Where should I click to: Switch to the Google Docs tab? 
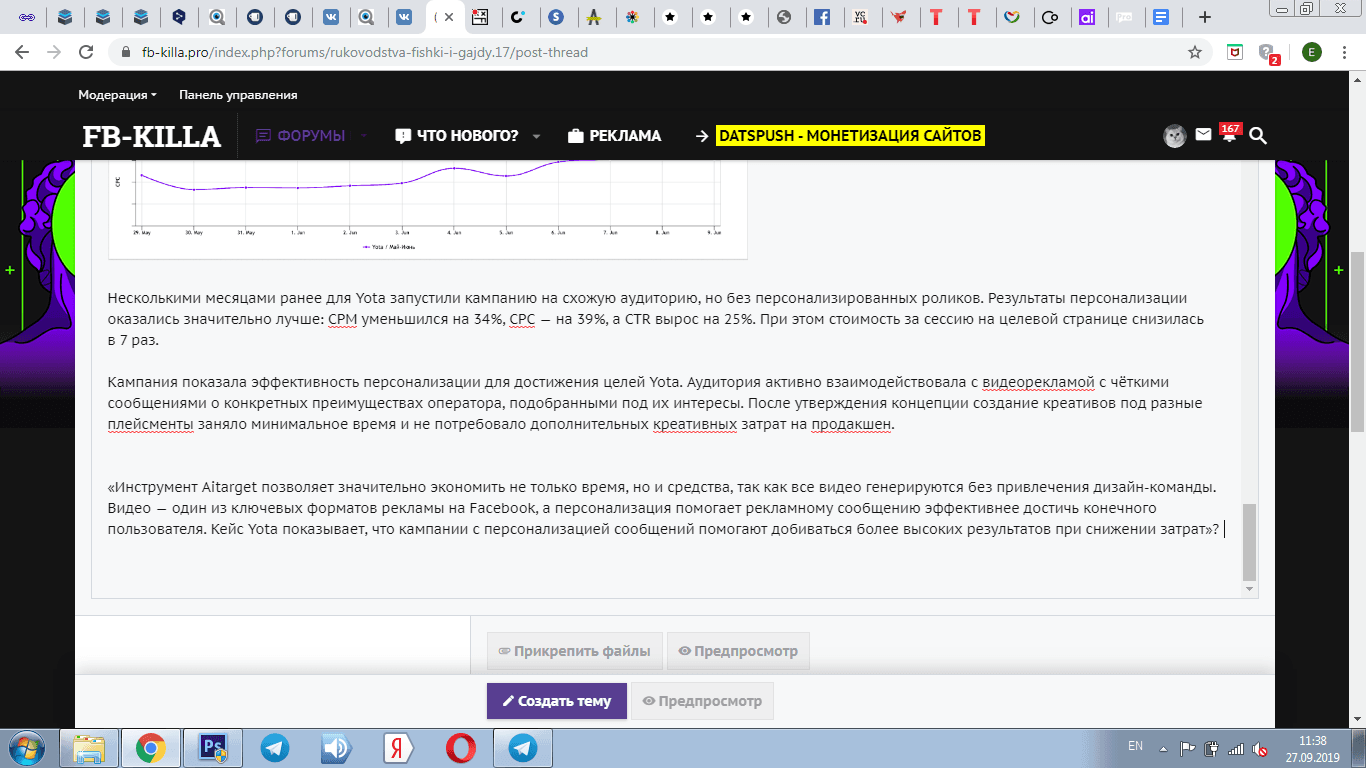(1160, 17)
